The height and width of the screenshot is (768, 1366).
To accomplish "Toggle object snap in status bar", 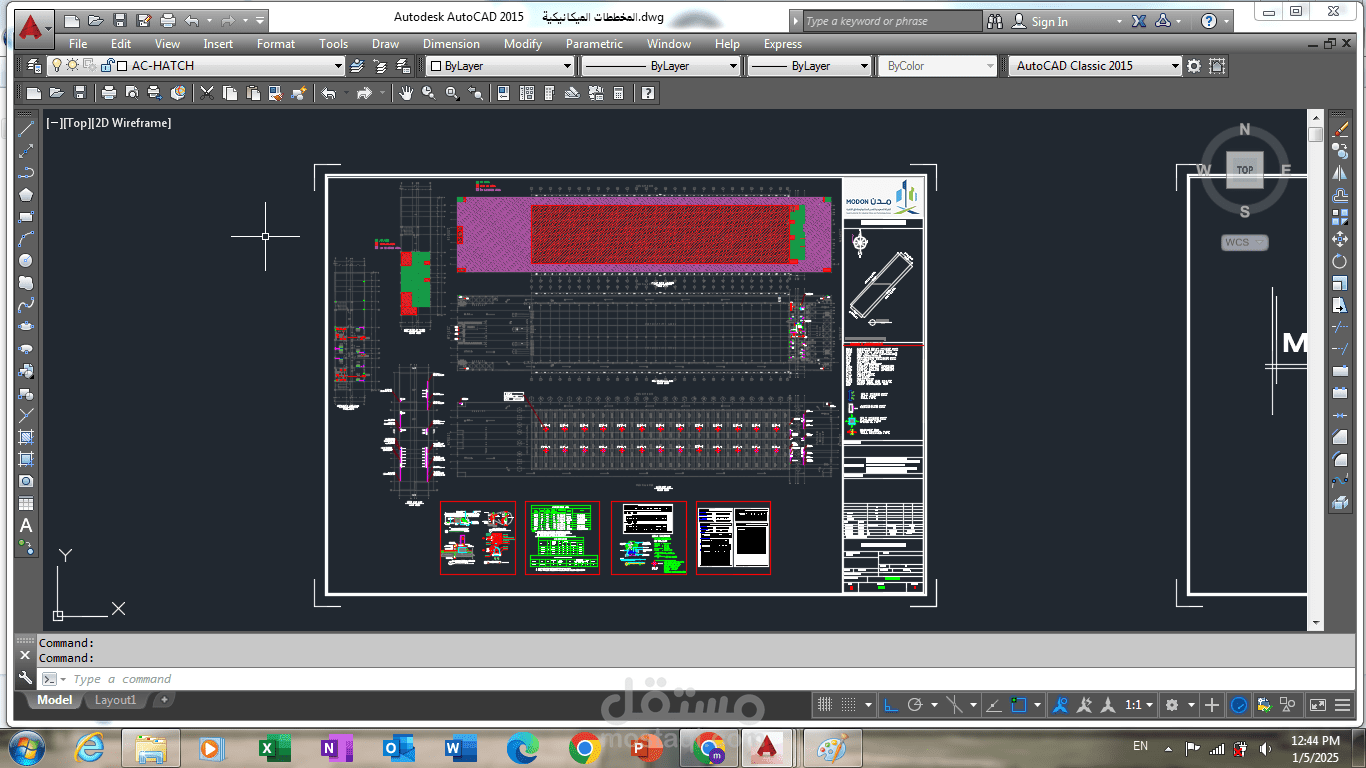I will tap(1018, 705).
